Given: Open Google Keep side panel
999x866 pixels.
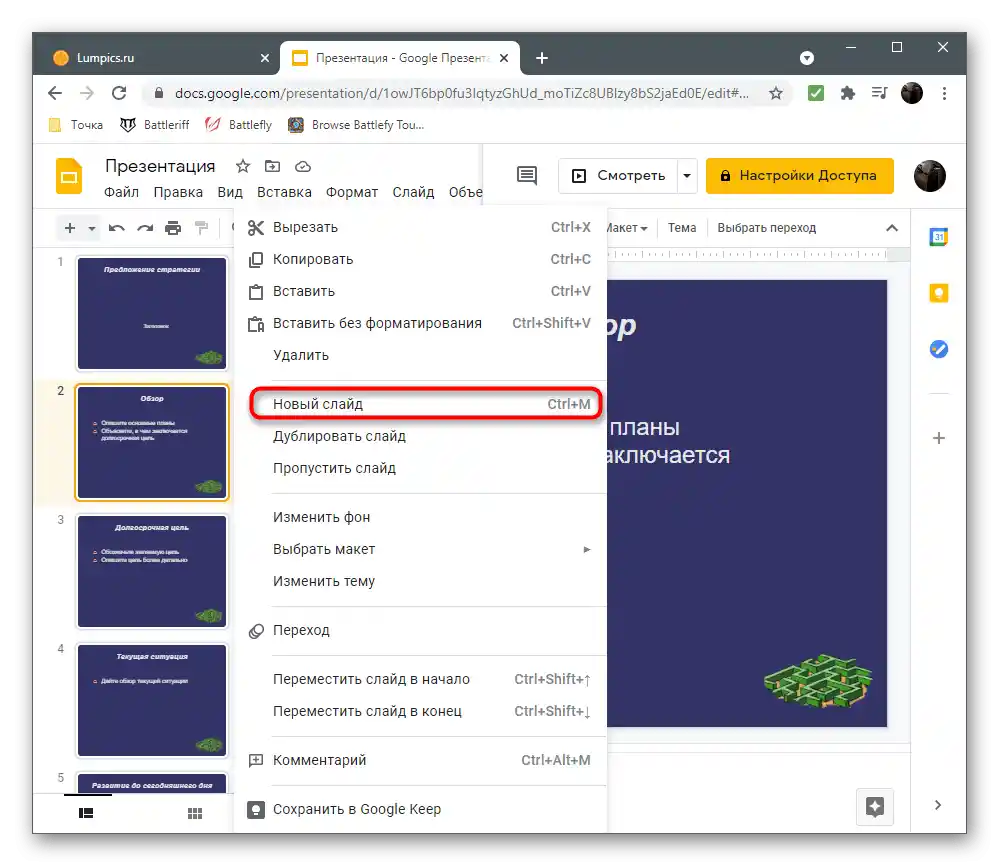Looking at the screenshot, I should coord(938,293).
